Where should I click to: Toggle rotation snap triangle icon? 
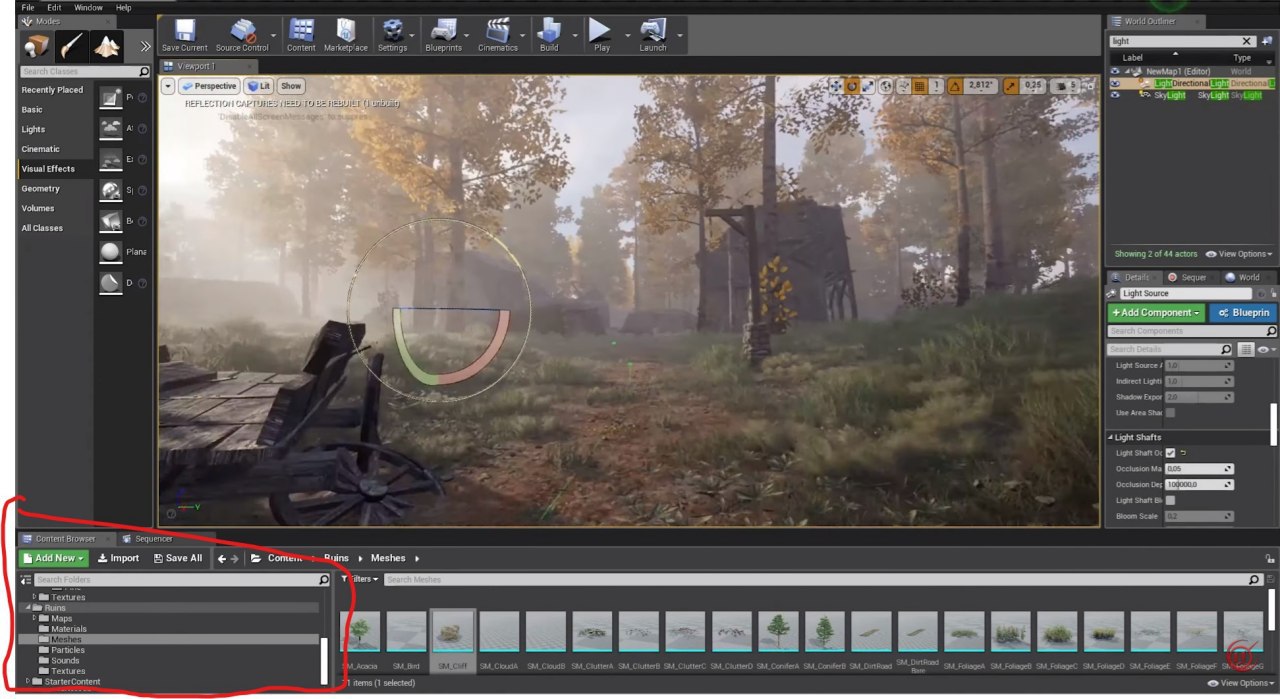point(955,86)
